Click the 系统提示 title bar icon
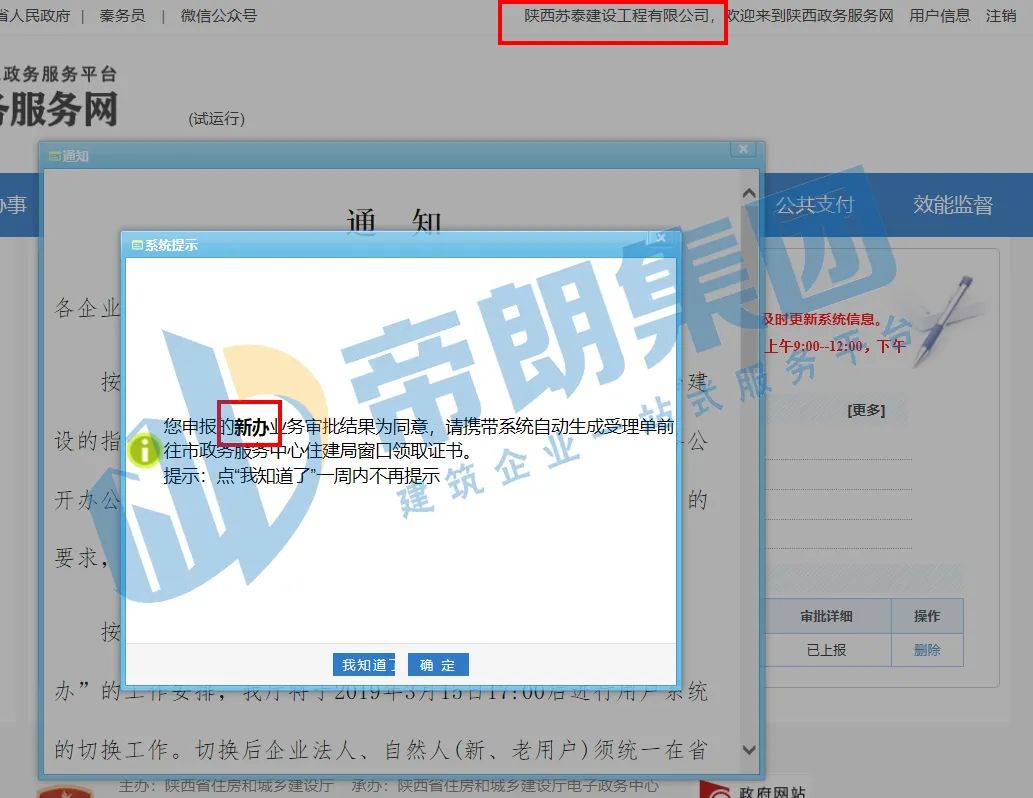 click(x=137, y=245)
